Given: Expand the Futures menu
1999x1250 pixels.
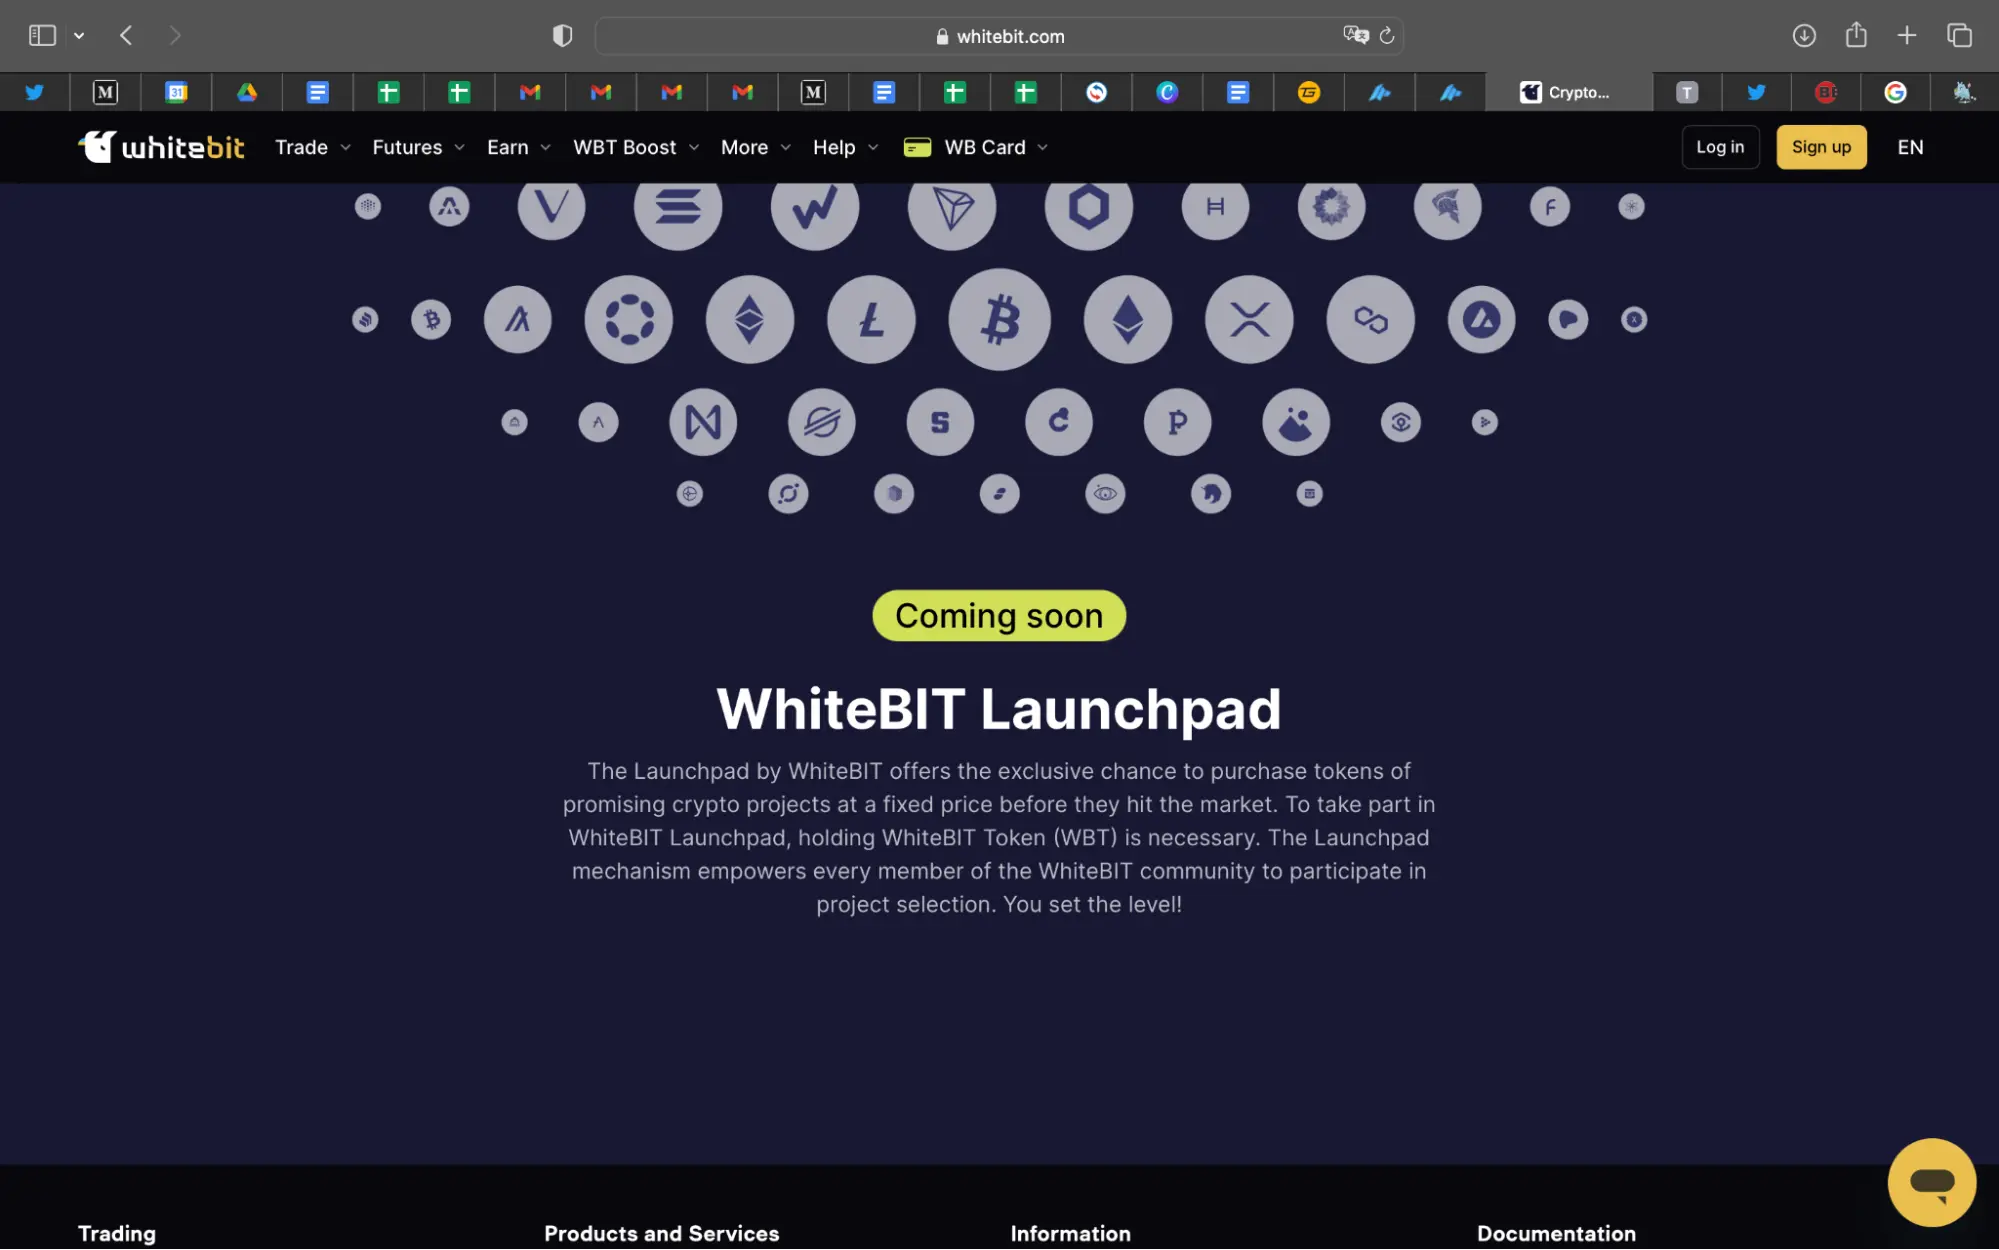Looking at the screenshot, I should pyautogui.click(x=418, y=147).
